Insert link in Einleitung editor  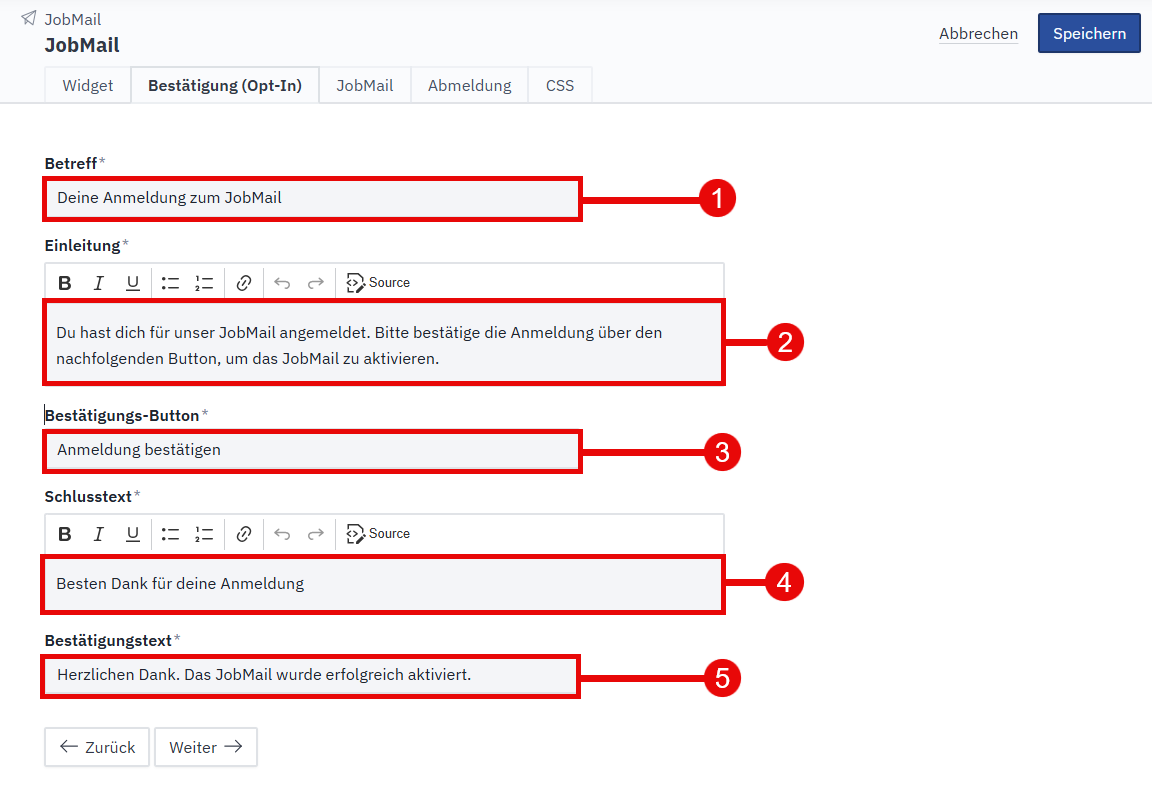(244, 283)
